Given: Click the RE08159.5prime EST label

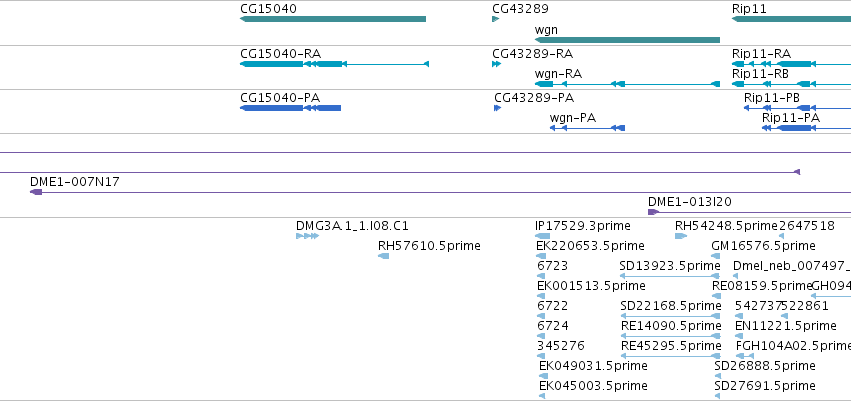Looking at the screenshot, I should (x=762, y=286).
